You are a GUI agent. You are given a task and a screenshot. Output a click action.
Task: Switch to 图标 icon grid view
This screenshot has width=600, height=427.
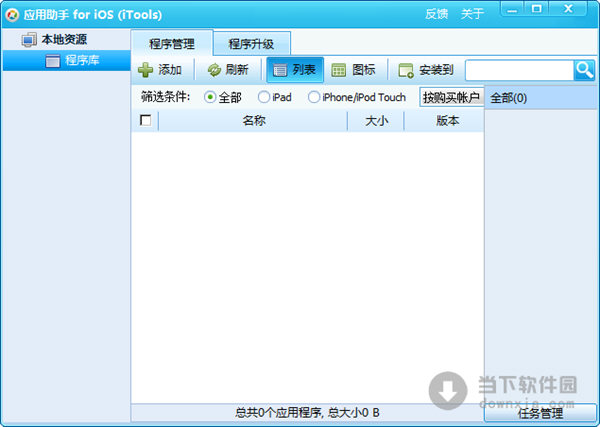point(353,70)
